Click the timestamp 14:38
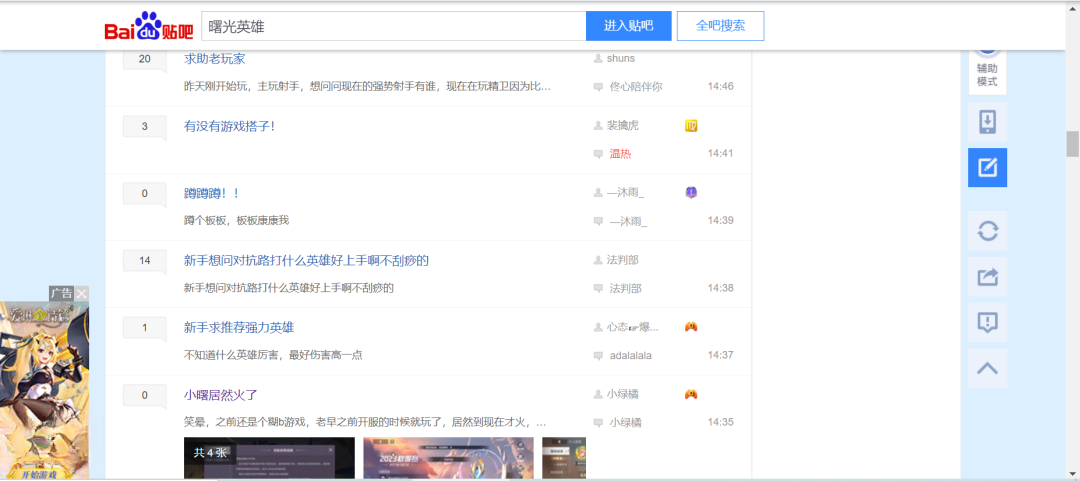Image resolution: width=1080 pixels, height=481 pixels. coord(720,288)
